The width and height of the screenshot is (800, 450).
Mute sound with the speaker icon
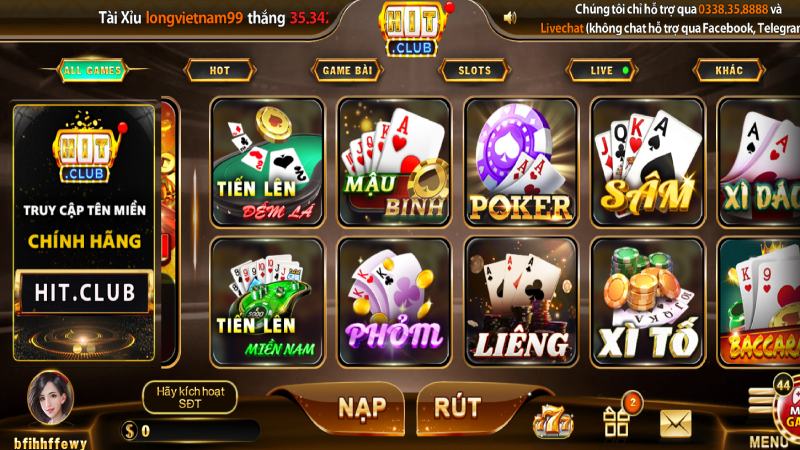(509, 18)
